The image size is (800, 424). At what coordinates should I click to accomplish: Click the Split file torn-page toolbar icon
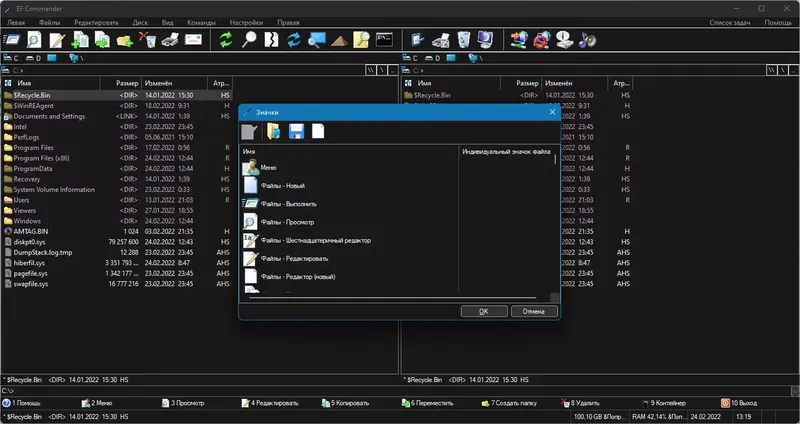point(271,40)
